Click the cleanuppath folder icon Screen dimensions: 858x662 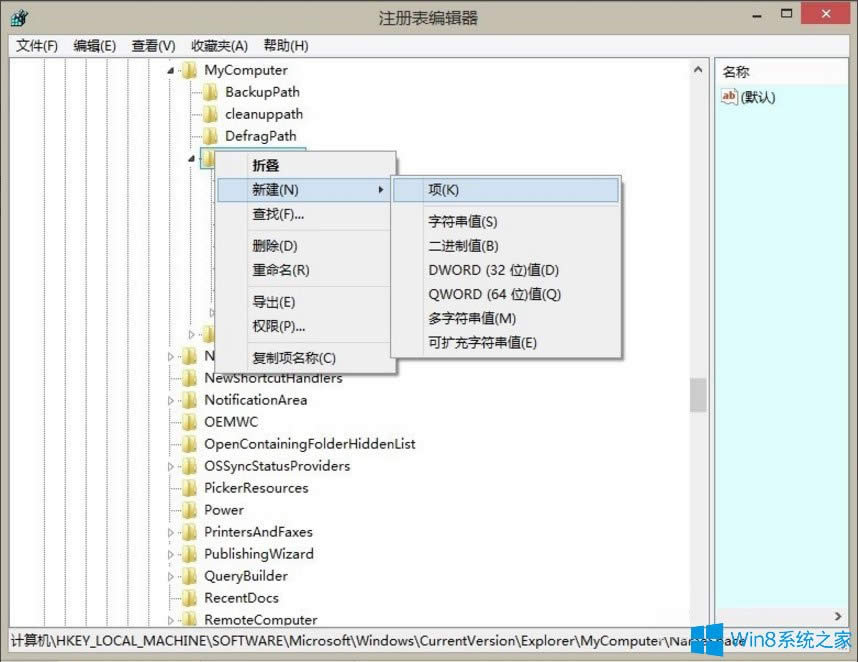point(210,114)
